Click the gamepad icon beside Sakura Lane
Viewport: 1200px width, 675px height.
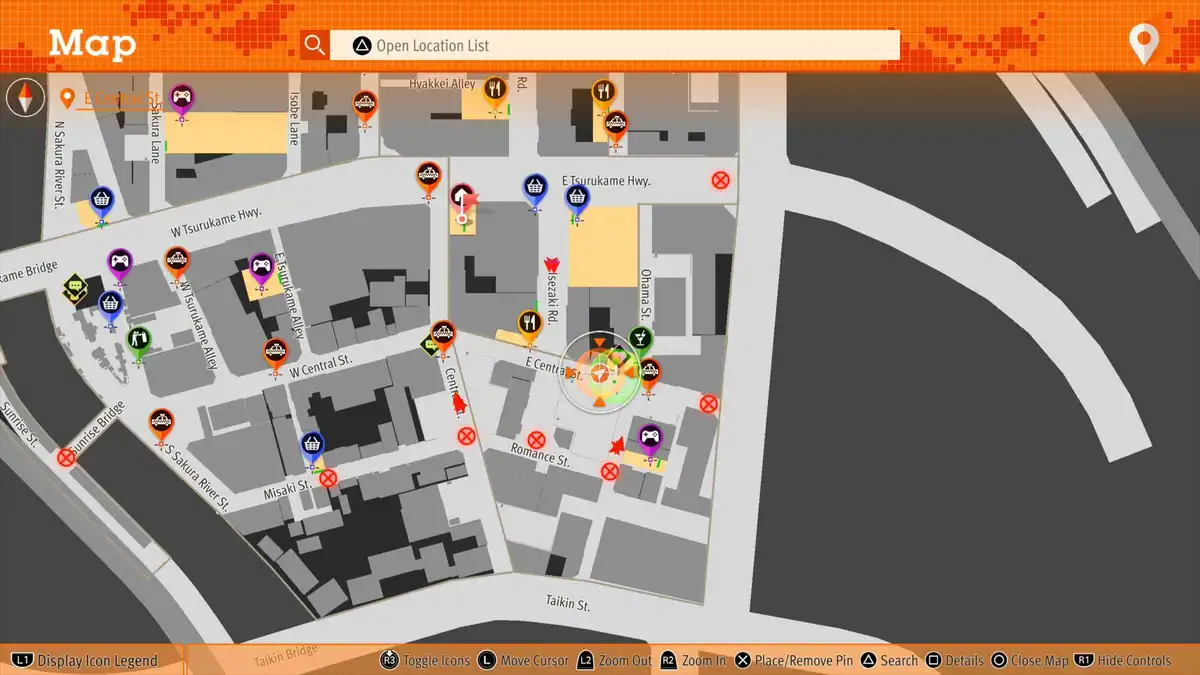click(x=182, y=98)
